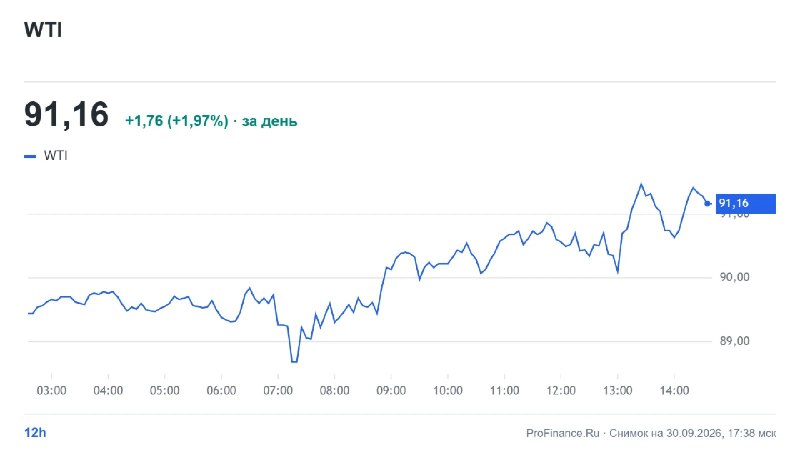Click the blue WTI legend line marker

[x=30, y=156]
